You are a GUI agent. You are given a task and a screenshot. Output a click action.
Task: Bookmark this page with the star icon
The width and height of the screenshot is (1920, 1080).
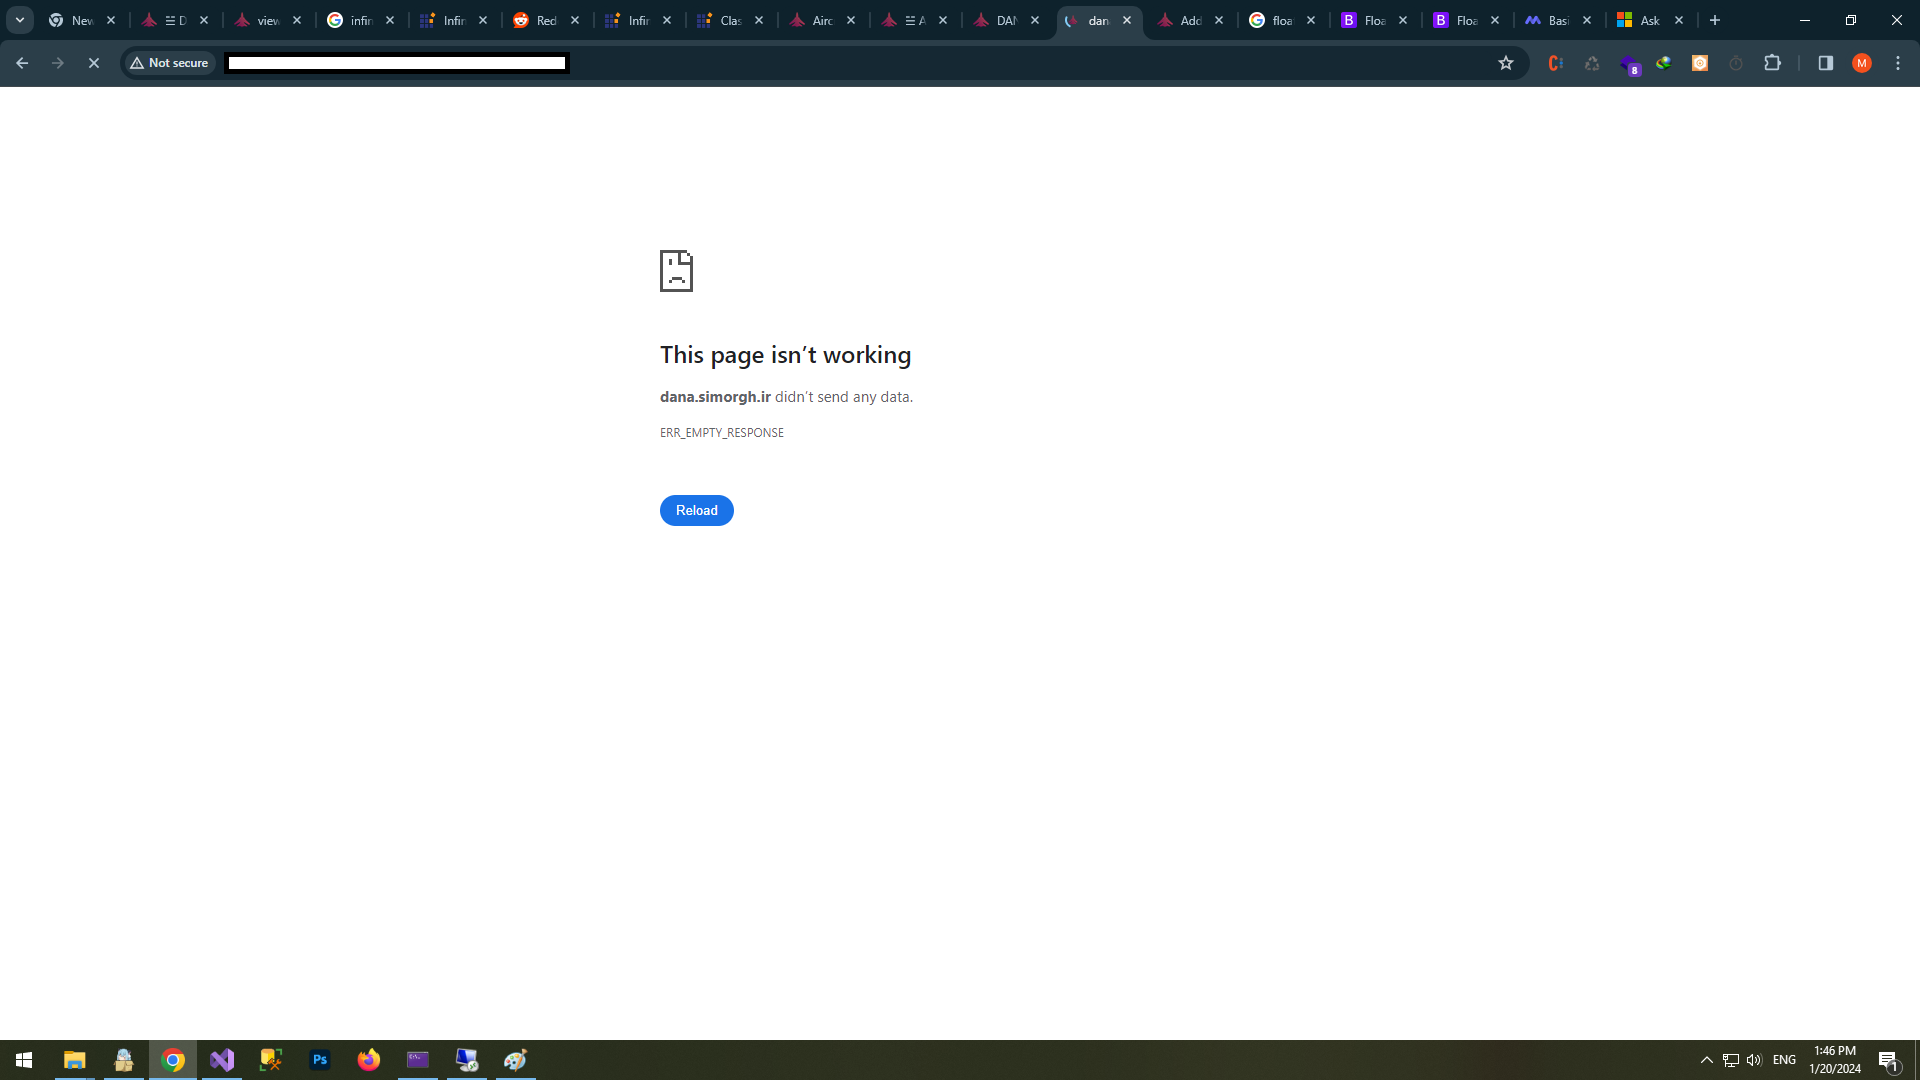click(x=1505, y=63)
